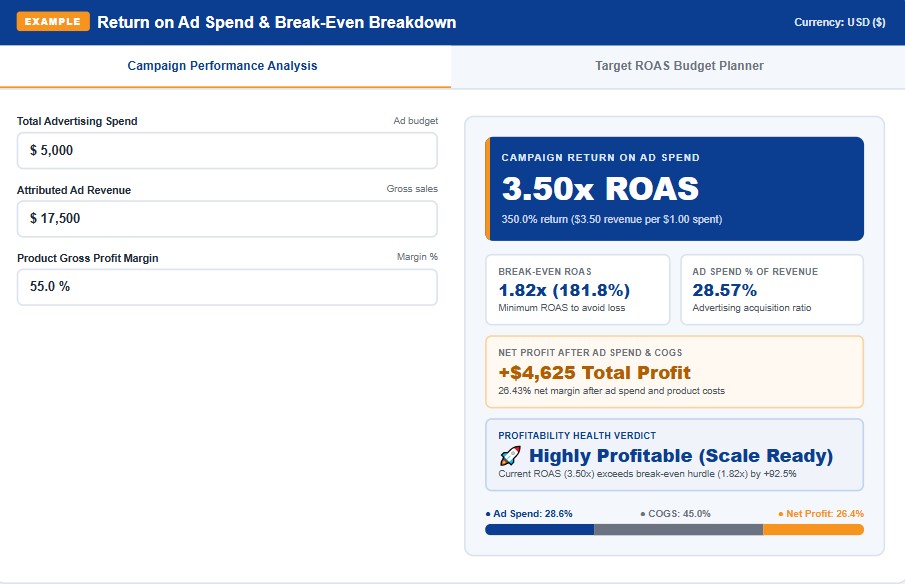
Task: Click the rocket icon in health verdict
Action: tap(510, 456)
